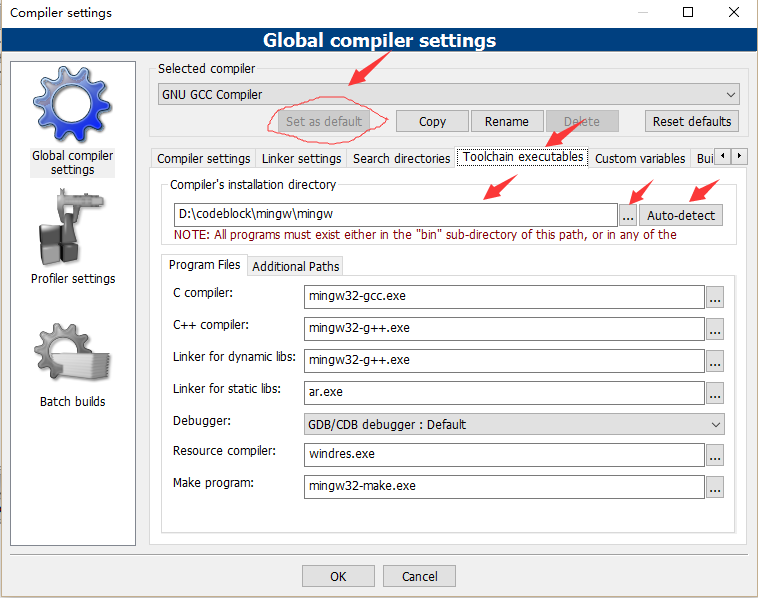Click the Profiler settings label
The image size is (758, 598).
pyautogui.click(x=73, y=278)
